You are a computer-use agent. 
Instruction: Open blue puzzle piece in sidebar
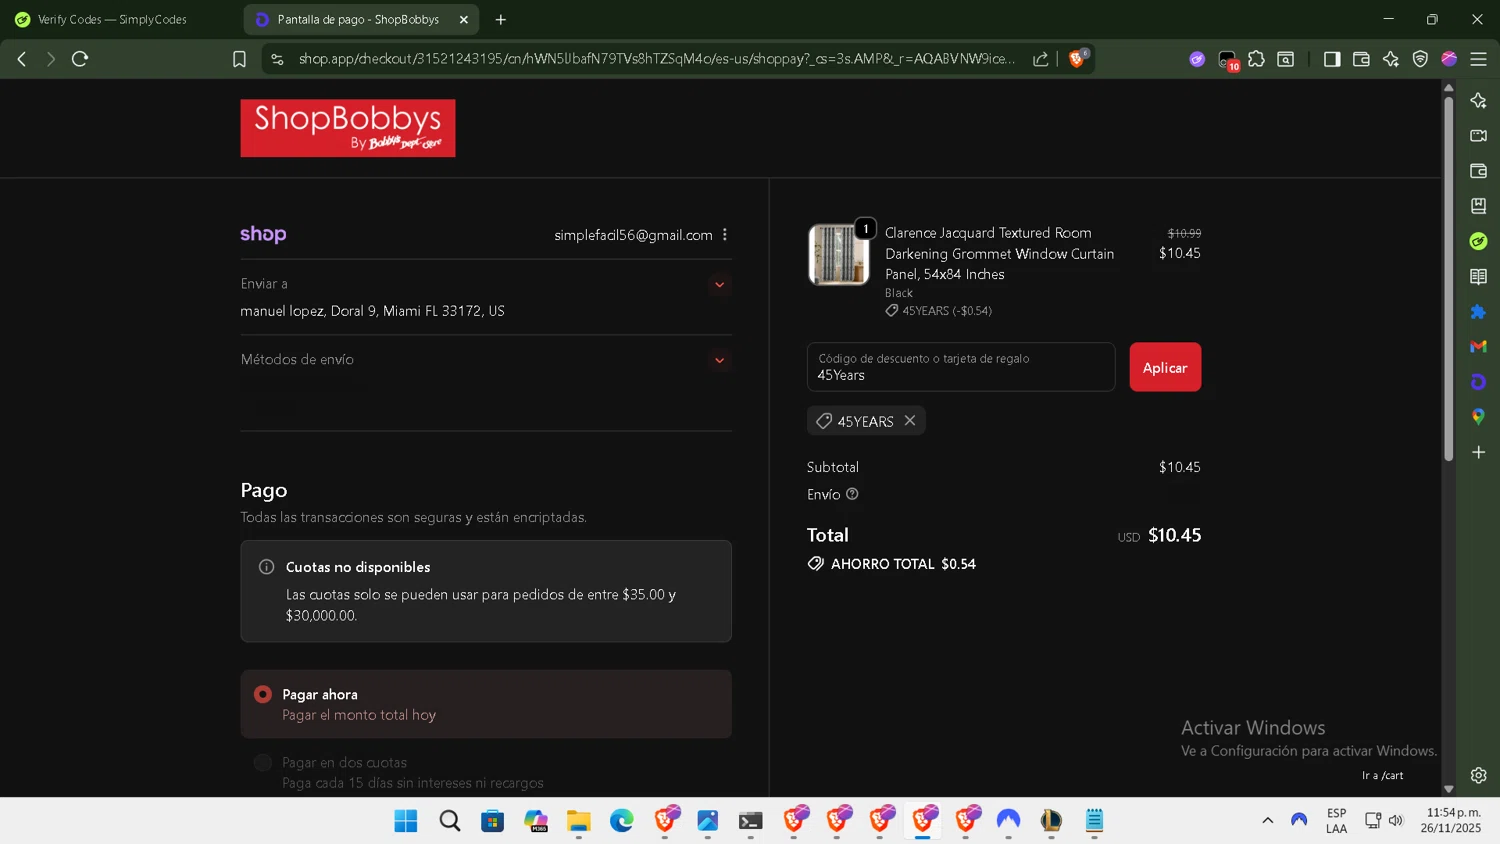[1479, 312]
